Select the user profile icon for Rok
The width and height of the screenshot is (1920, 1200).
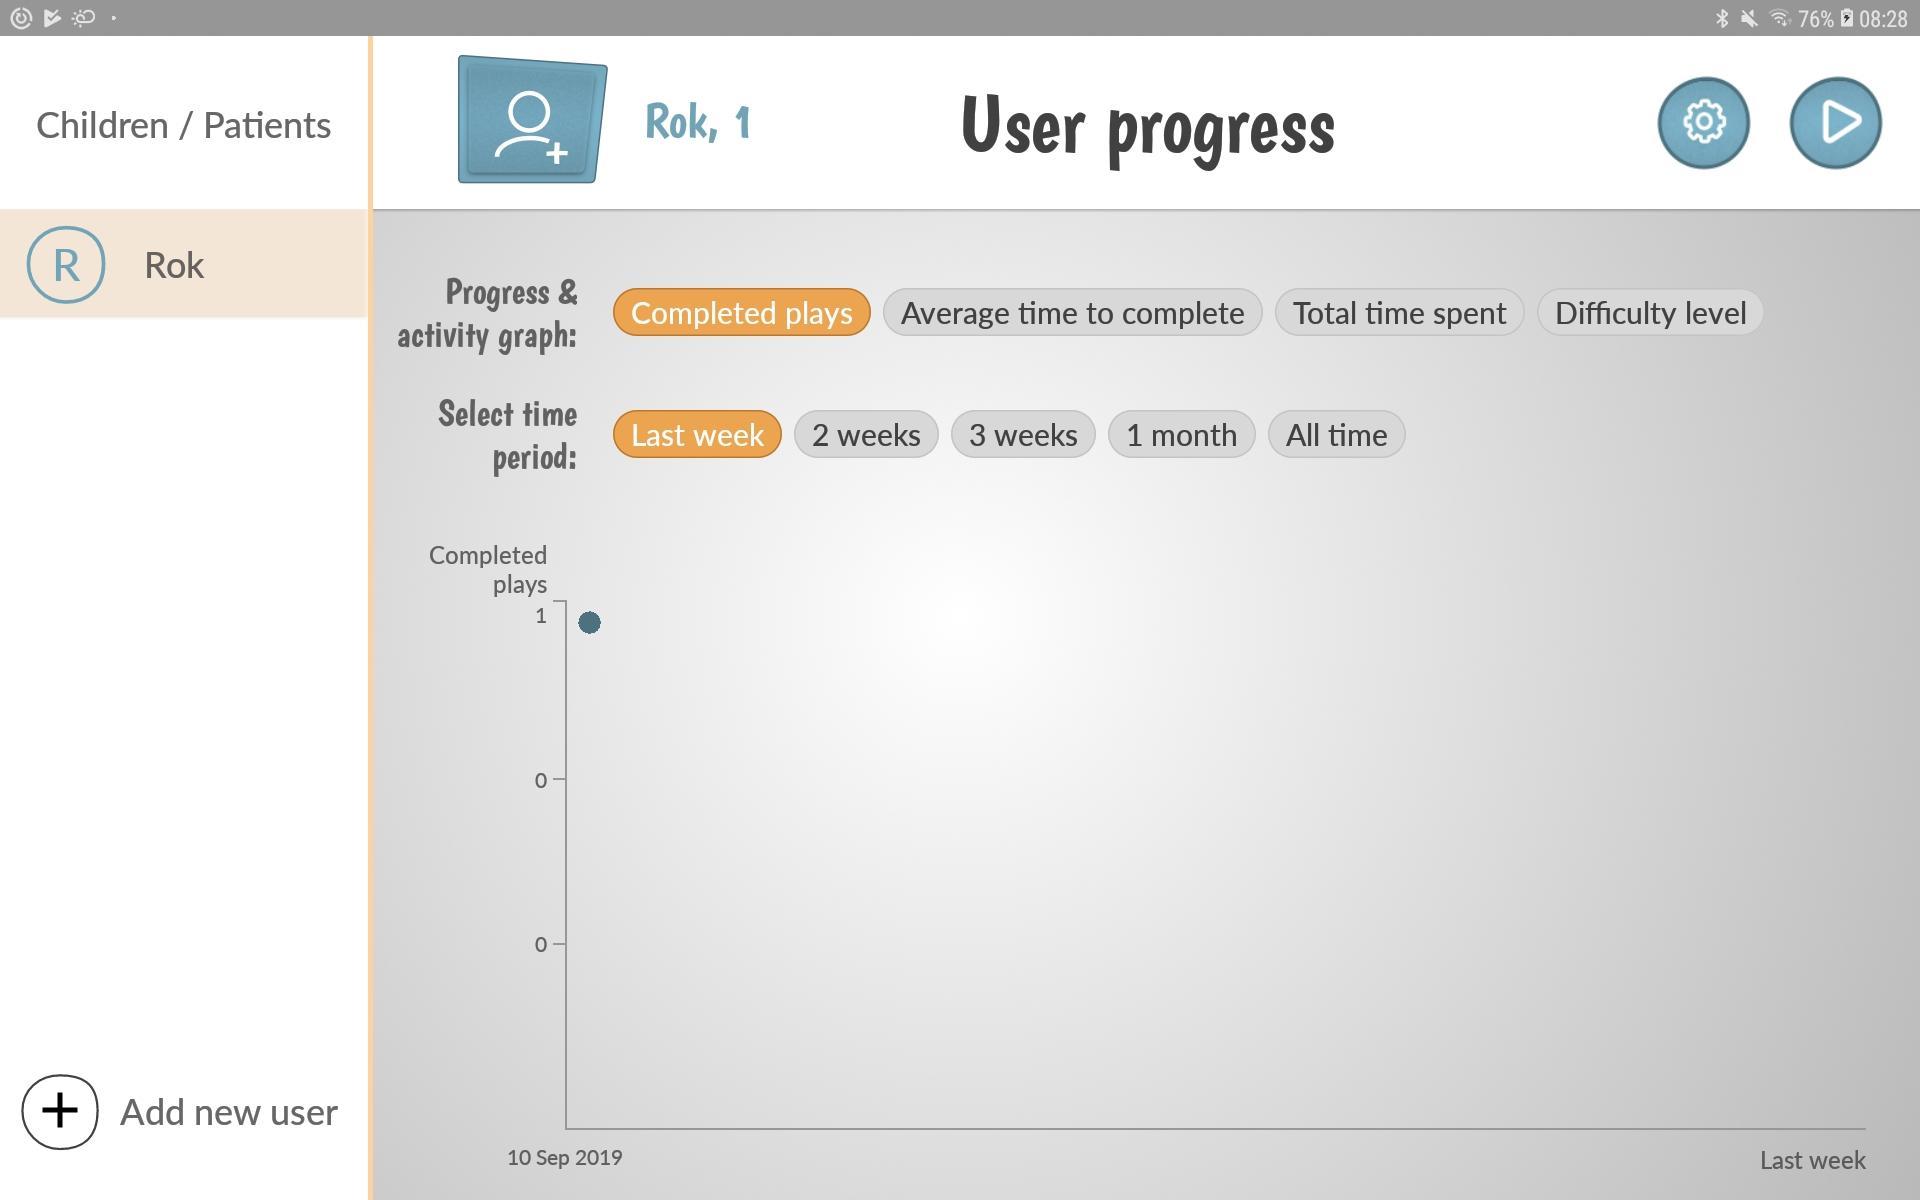65,263
